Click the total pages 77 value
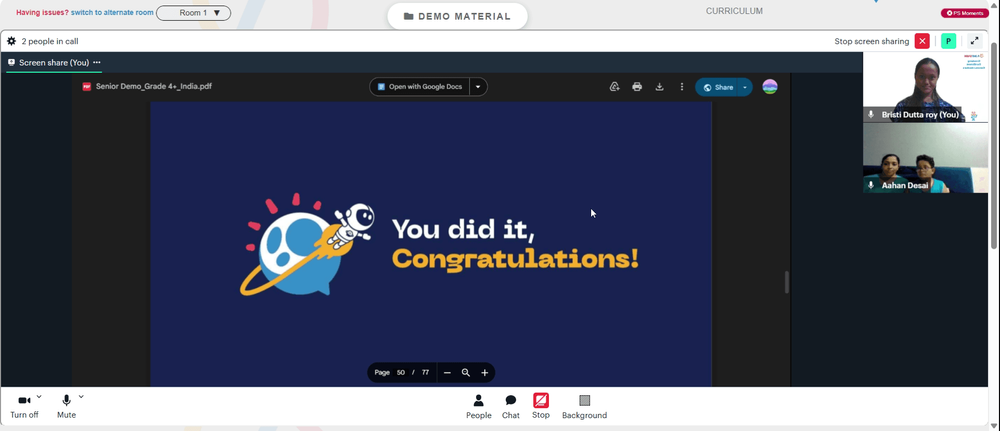The image size is (1000, 431). click(425, 372)
